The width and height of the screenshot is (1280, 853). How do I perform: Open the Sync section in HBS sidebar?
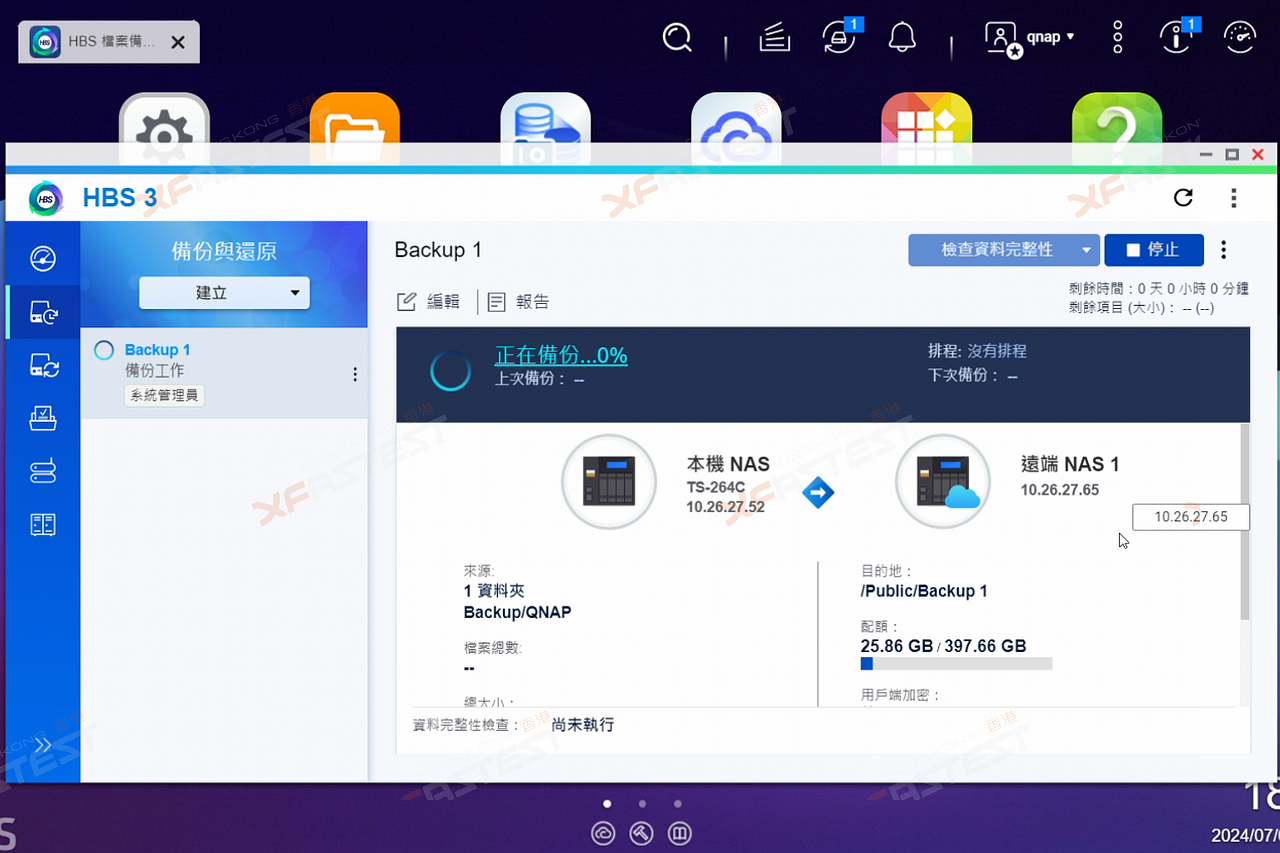tap(43, 365)
